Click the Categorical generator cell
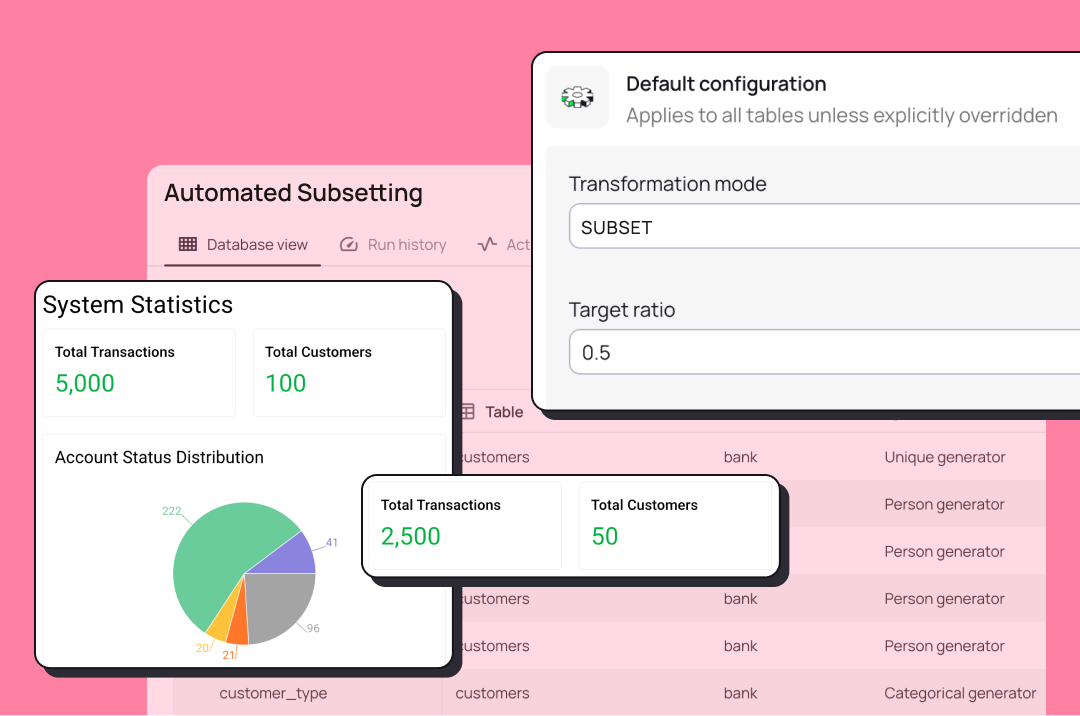The image size is (1080, 716). [960, 693]
